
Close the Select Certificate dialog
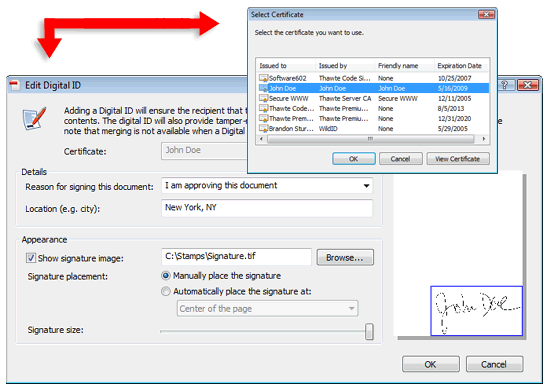487,14
